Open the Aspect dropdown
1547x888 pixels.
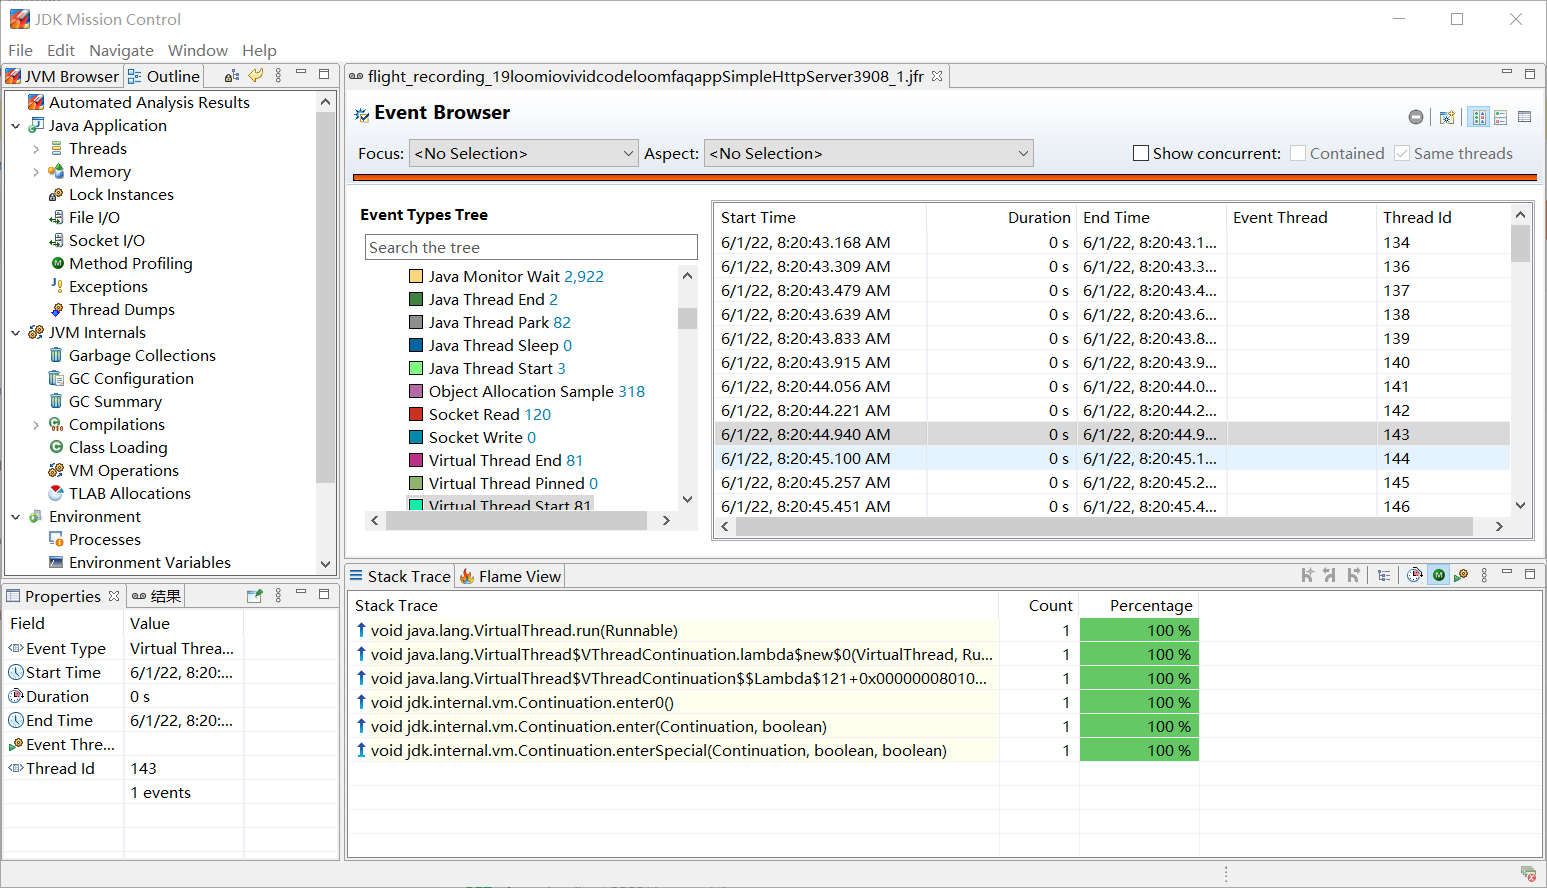click(868, 153)
